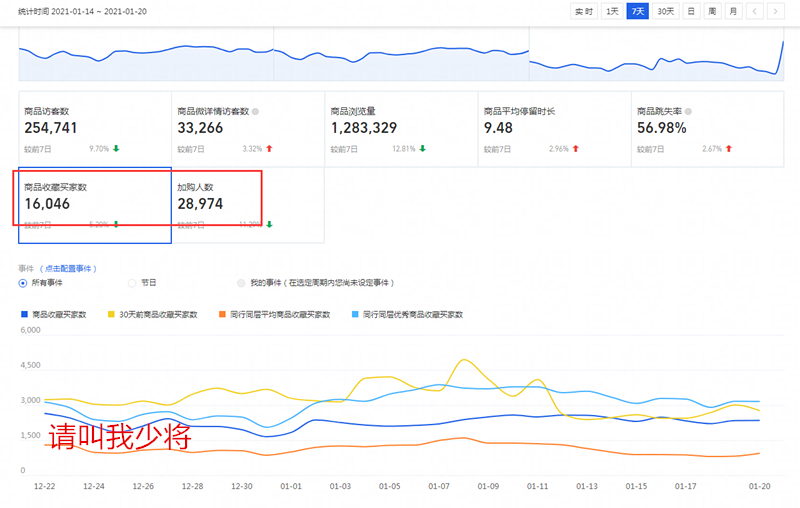The width and height of the screenshot is (800, 508).
Task: Click info icon beside 商品微详情访客数
Action: pos(255,111)
